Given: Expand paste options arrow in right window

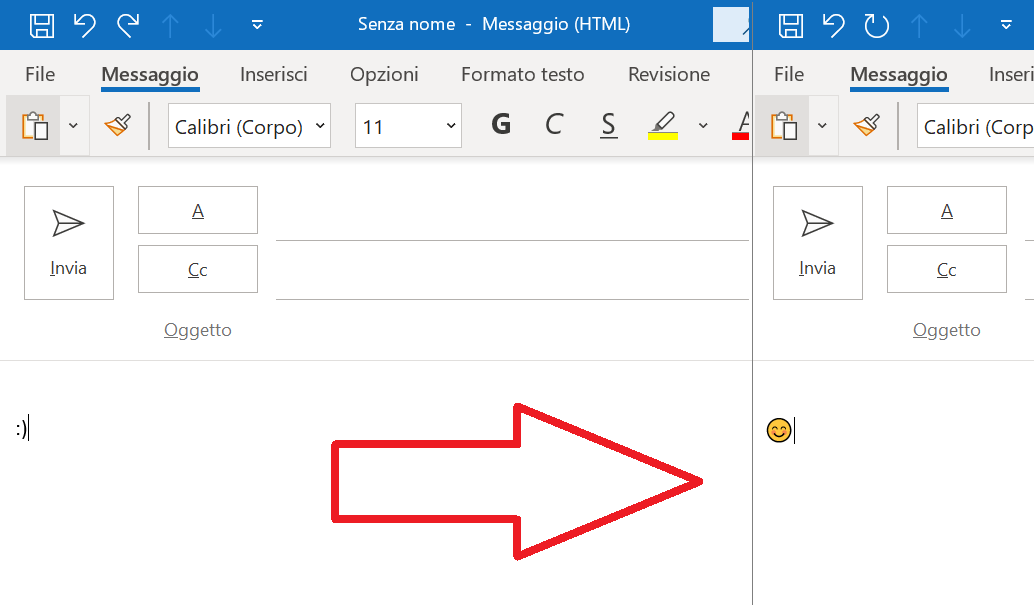Looking at the screenshot, I should coord(823,125).
